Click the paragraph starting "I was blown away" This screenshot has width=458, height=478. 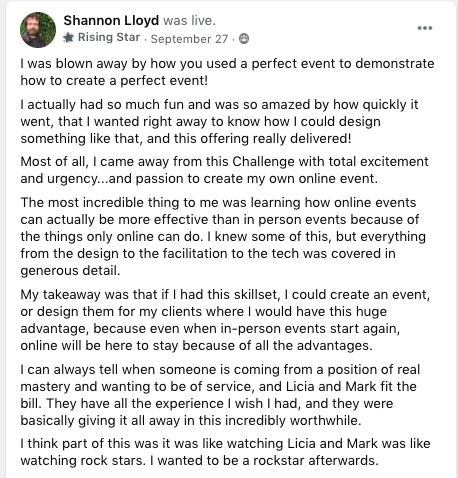[x=227, y=72]
